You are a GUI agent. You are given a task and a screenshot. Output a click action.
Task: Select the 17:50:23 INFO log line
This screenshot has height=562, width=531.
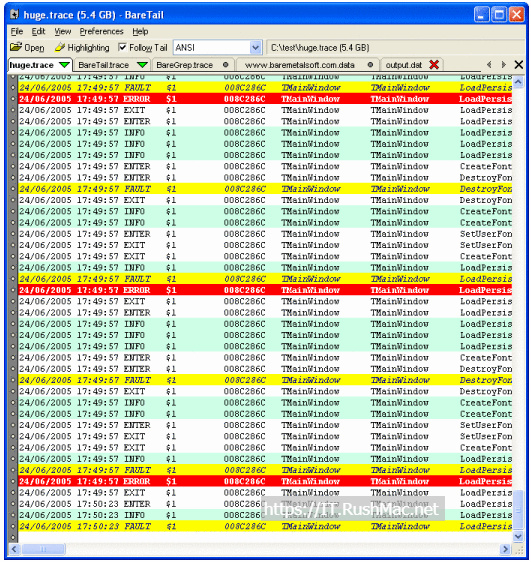(x=265, y=515)
